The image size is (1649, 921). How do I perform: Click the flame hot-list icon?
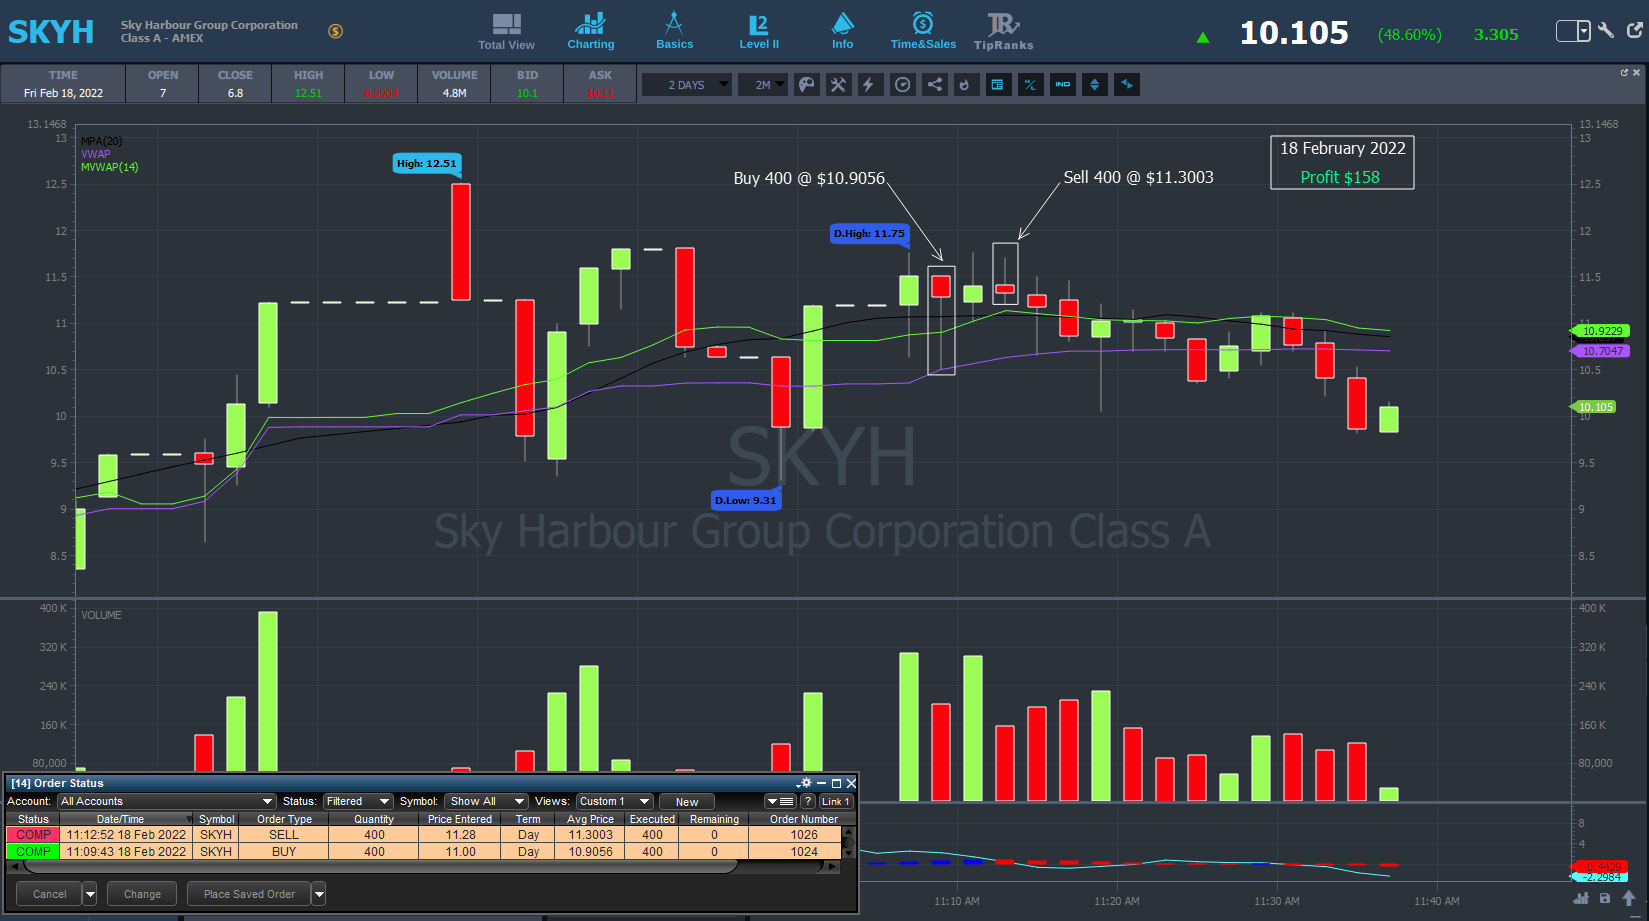coord(965,85)
